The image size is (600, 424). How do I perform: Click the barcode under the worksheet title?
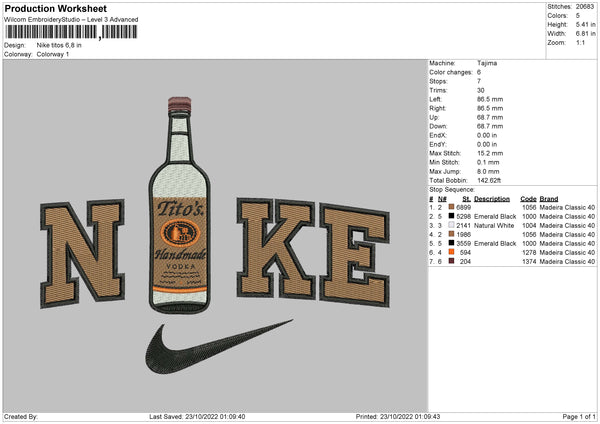[x=71, y=32]
